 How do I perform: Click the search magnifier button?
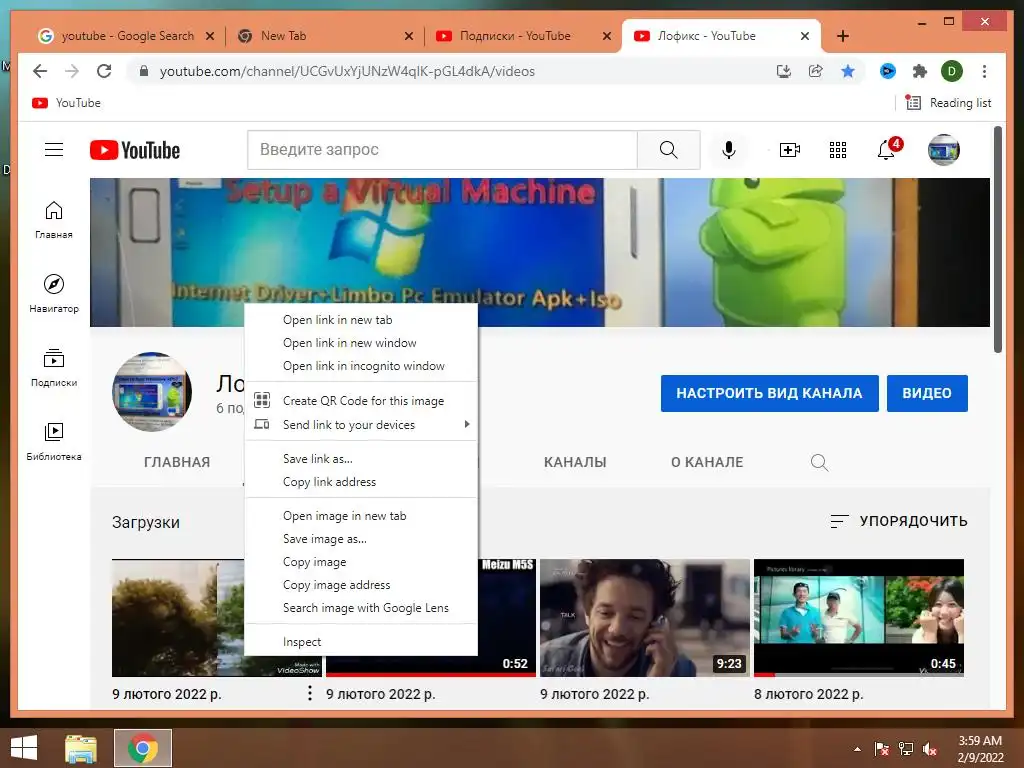point(668,150)
